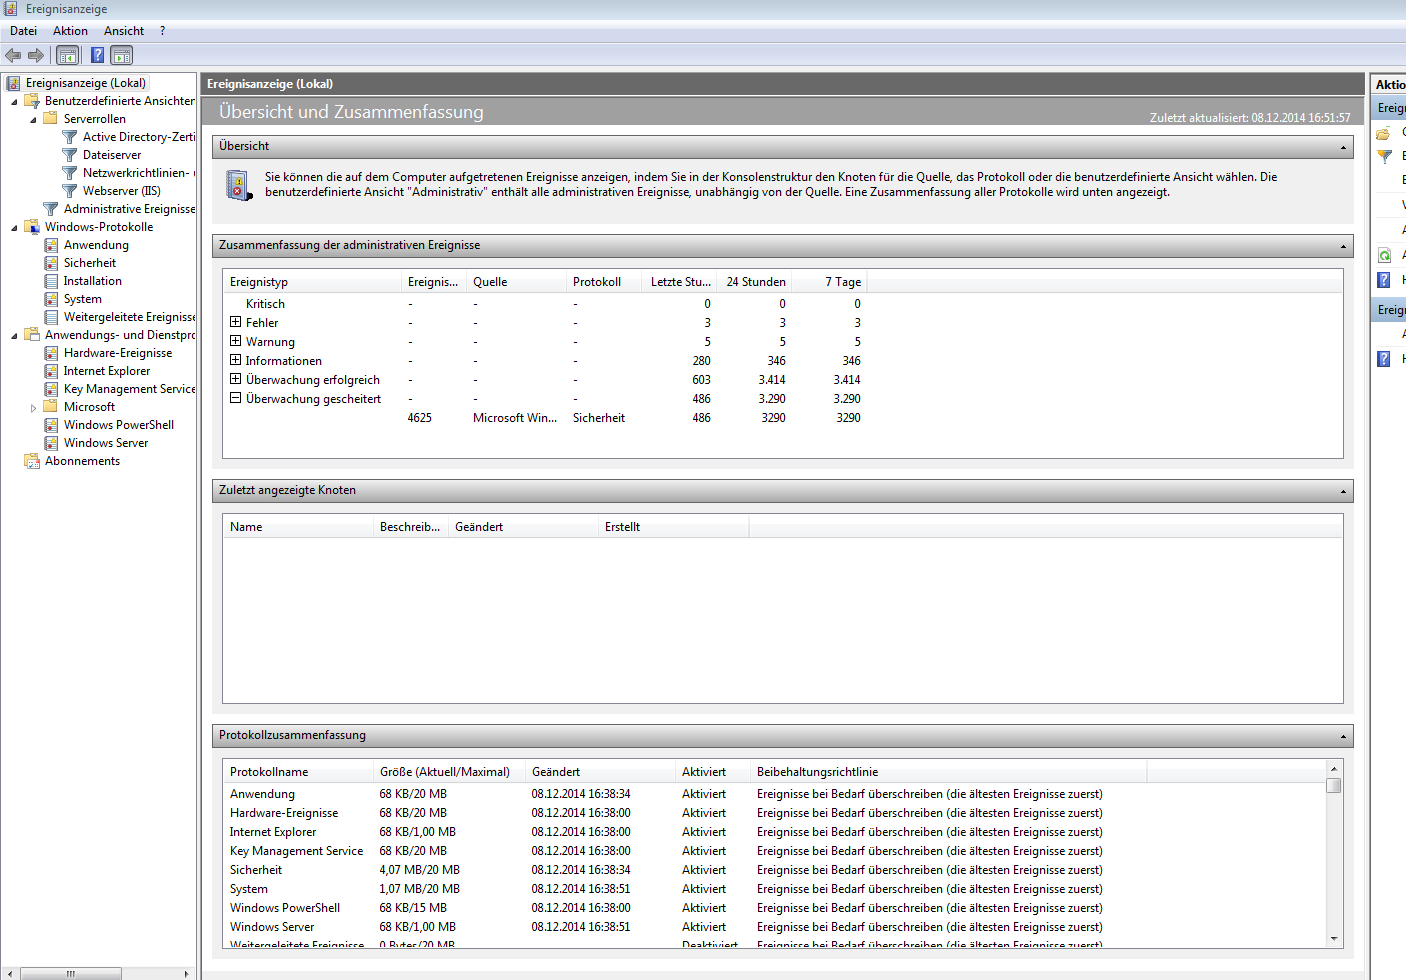Viewport: 1406px width, 980px height.
Task: Sort by Quelle column header
Action: pyautogui.click(x=516, y=282)
